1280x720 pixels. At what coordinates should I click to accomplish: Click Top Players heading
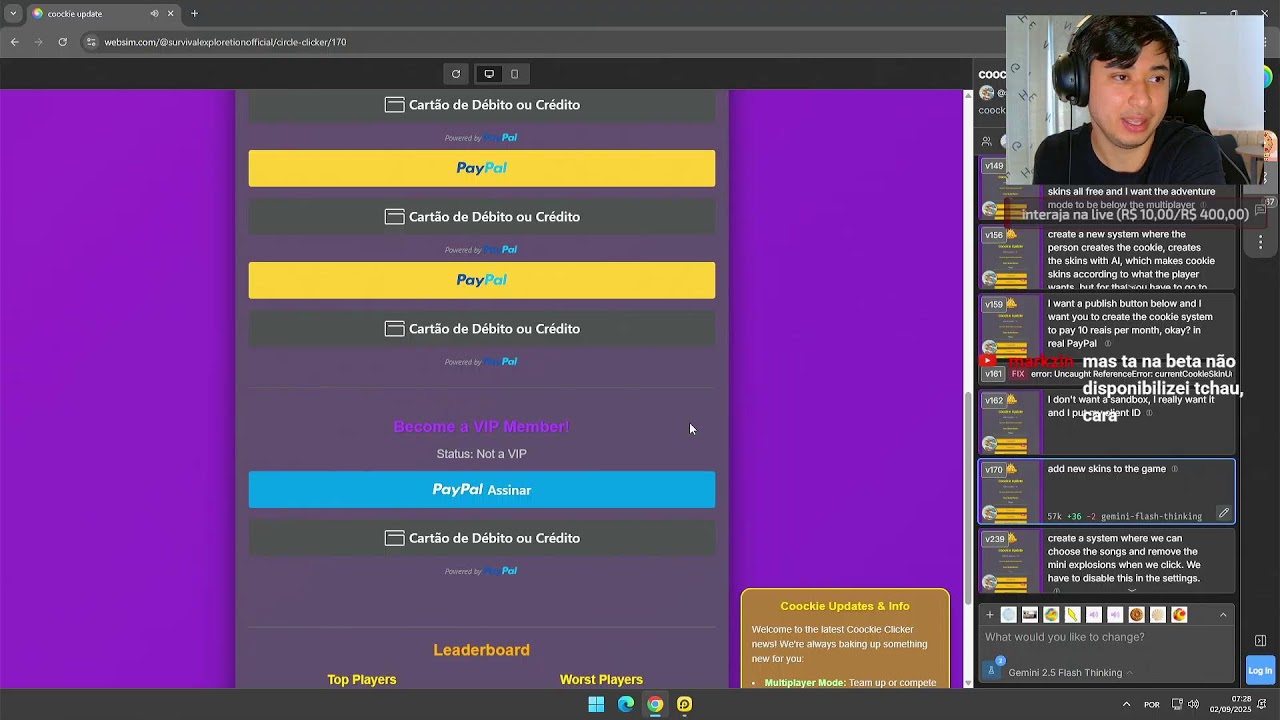click(362, 680)
